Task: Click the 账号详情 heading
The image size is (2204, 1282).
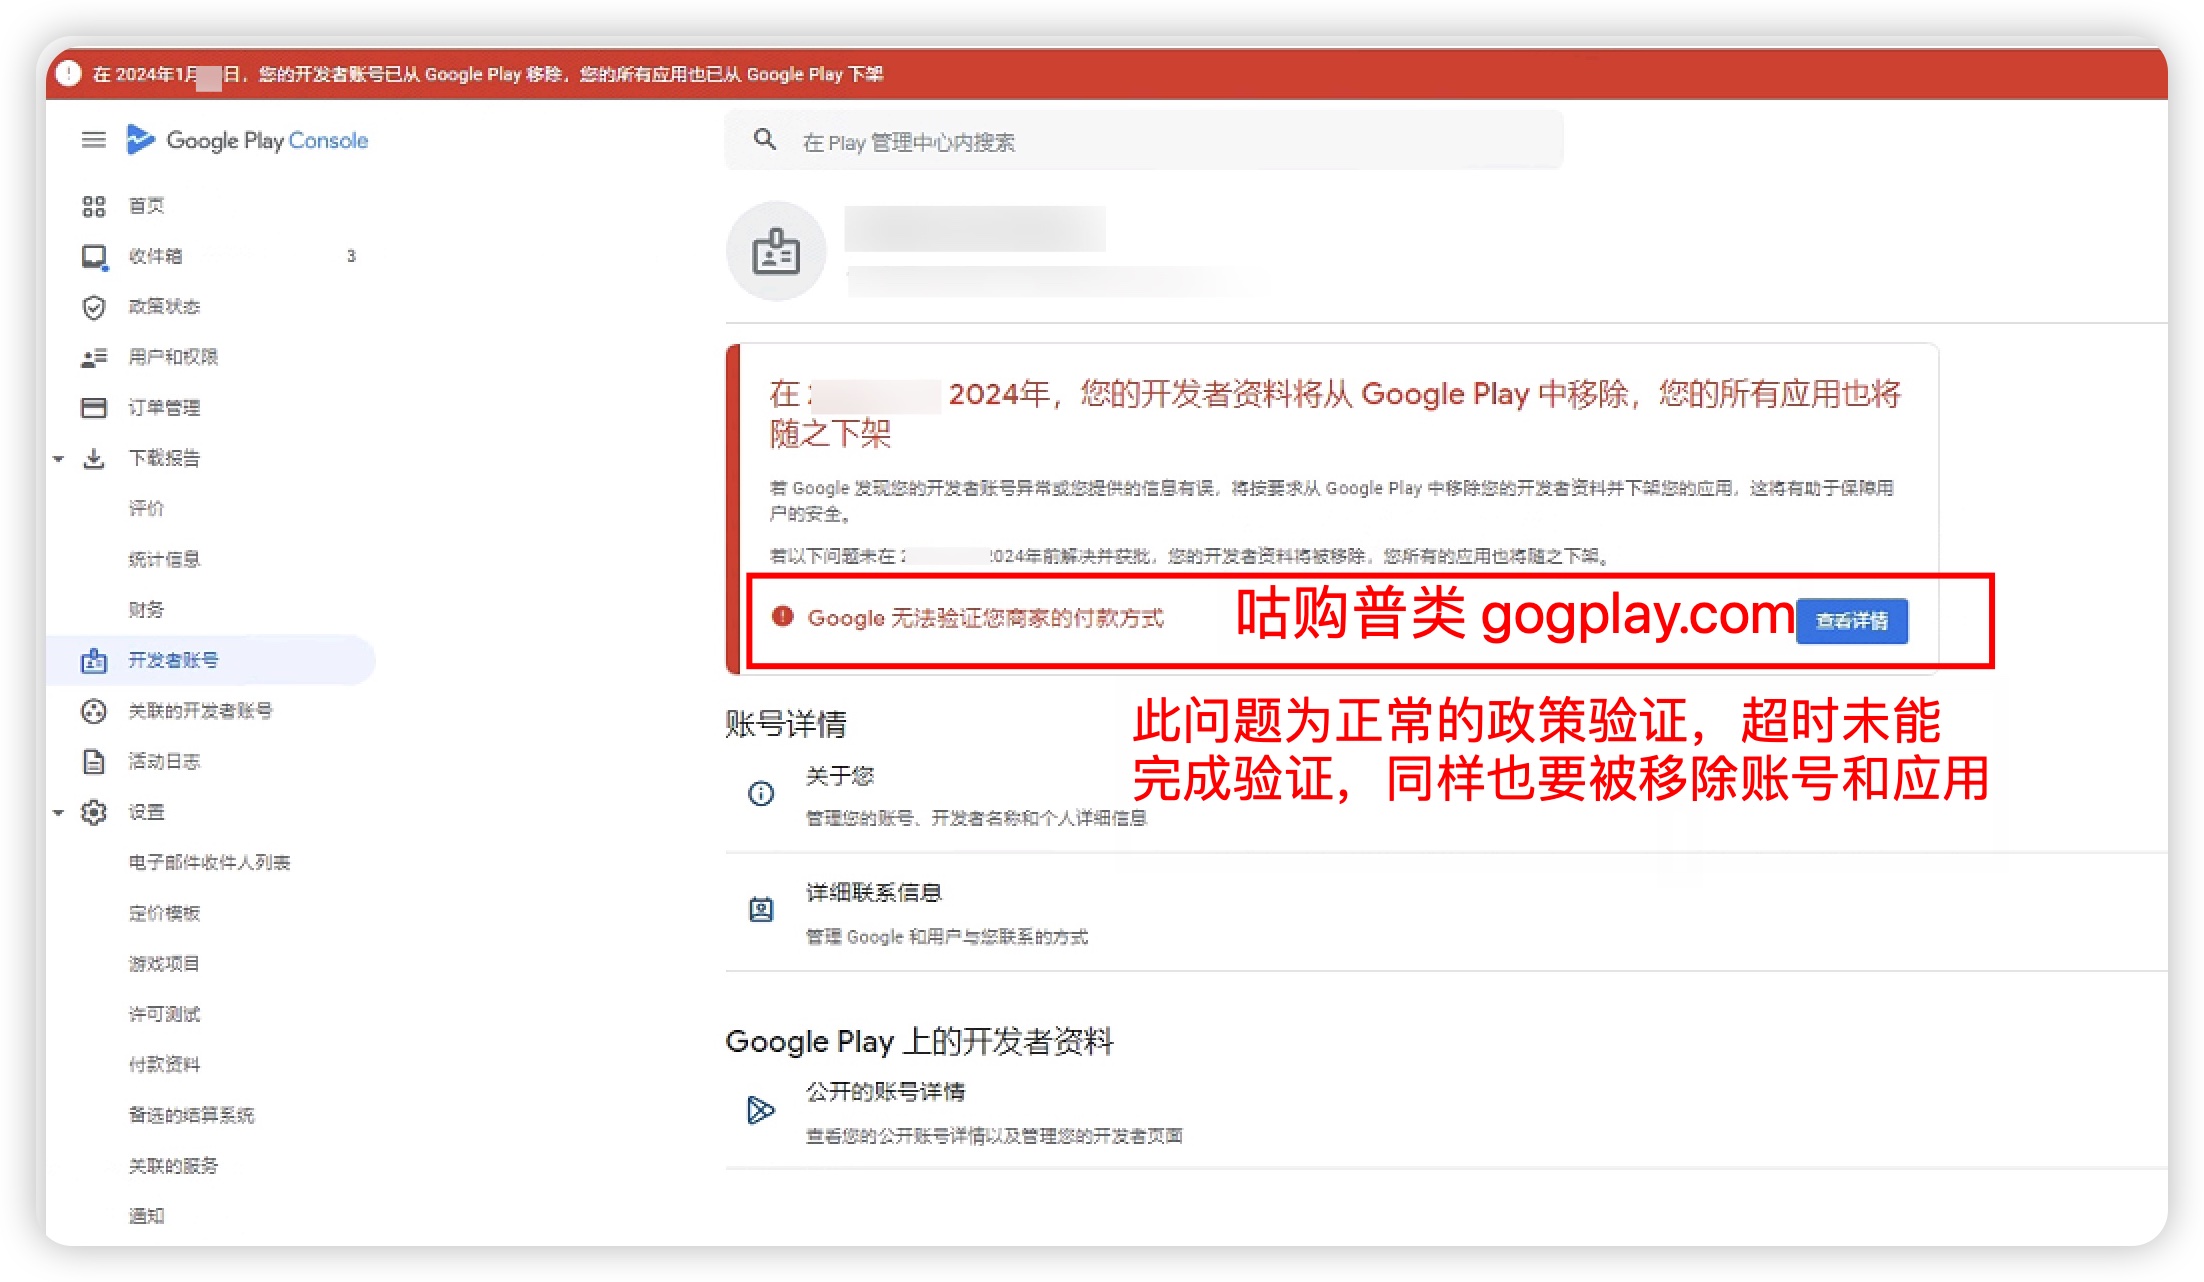Action: (786, 723)
